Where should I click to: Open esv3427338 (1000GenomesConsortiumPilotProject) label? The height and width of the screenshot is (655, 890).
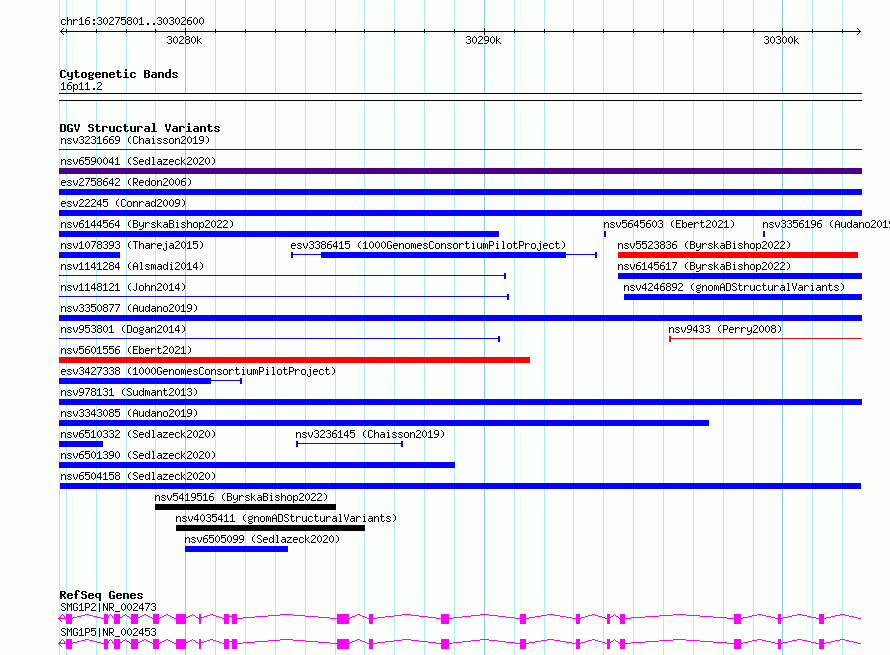coord(198,371)
